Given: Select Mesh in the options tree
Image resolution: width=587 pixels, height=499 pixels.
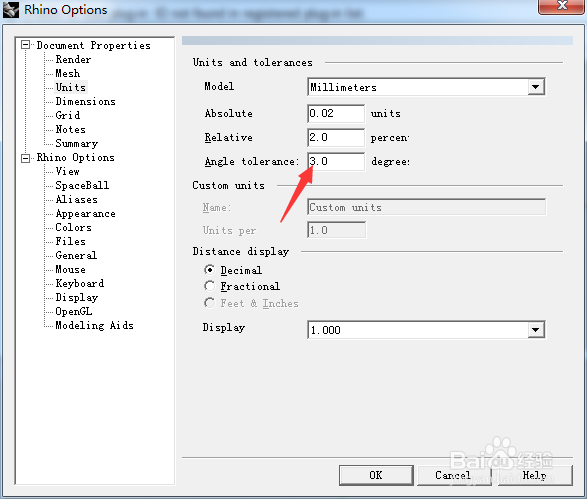Looking at the screenshot, I should (x=68, y=73).
